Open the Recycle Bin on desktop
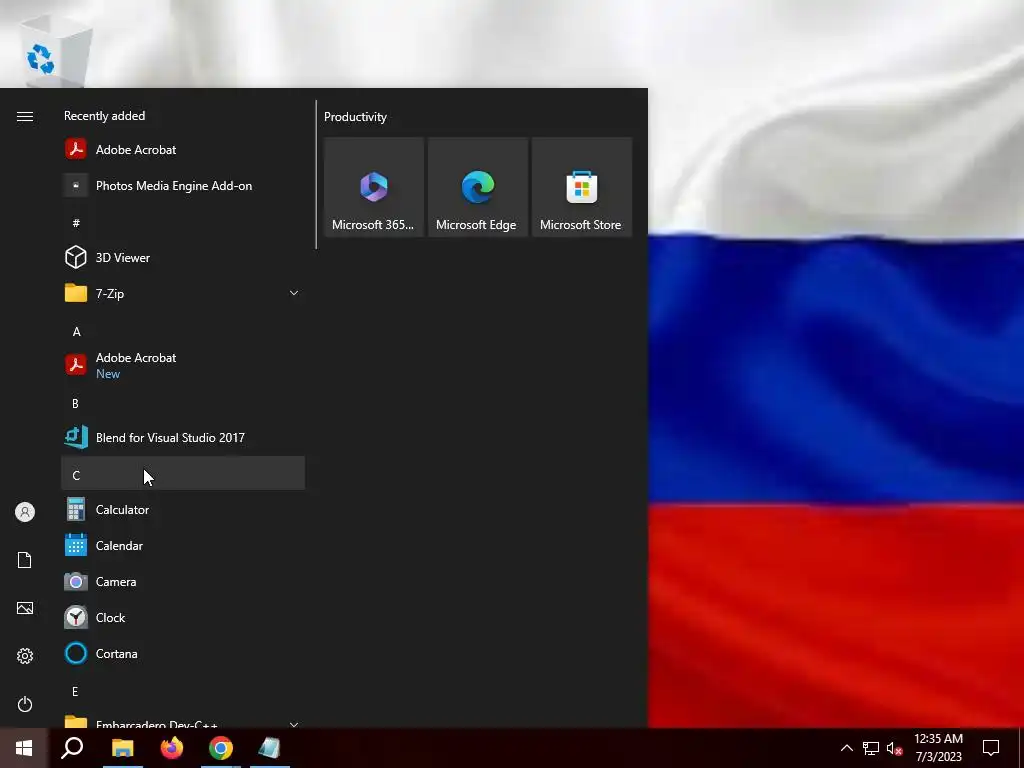Screen dimensions: 1024x768 55,51
